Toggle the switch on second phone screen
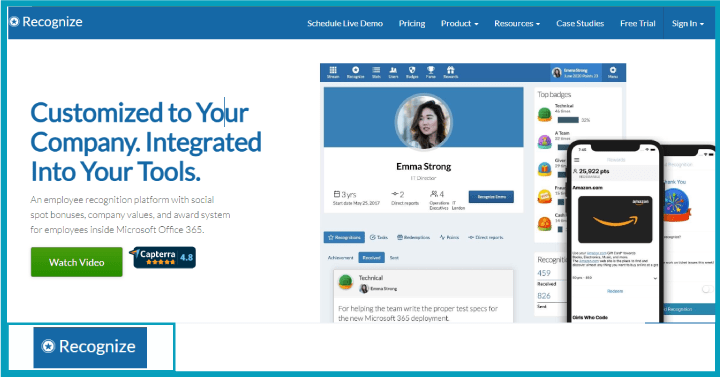 708,289
